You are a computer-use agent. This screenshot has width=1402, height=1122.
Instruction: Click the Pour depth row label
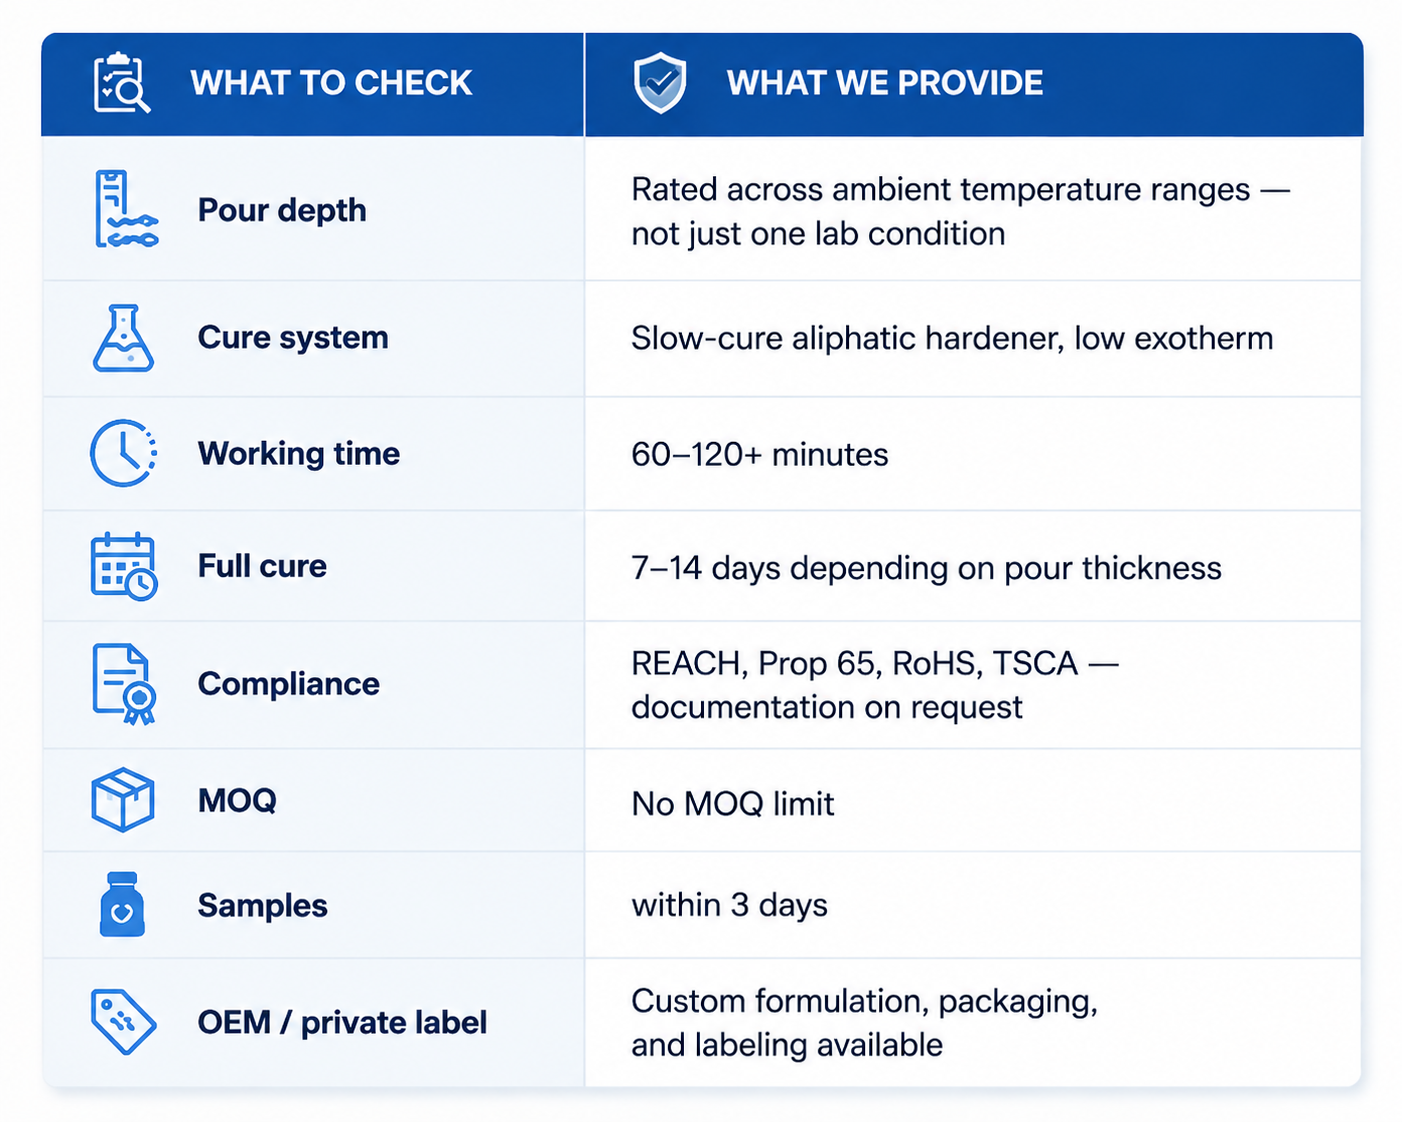pyautogui.click(x=282, y=210)
